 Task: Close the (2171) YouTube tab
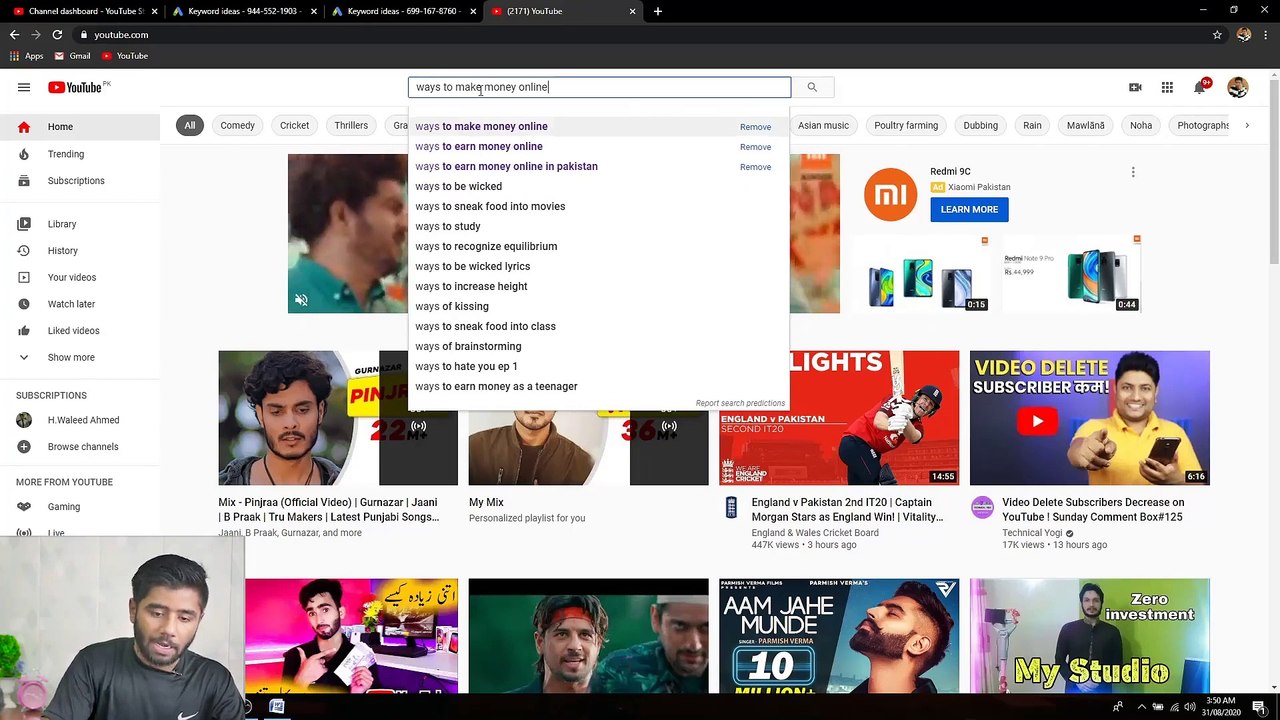(632, 11)
